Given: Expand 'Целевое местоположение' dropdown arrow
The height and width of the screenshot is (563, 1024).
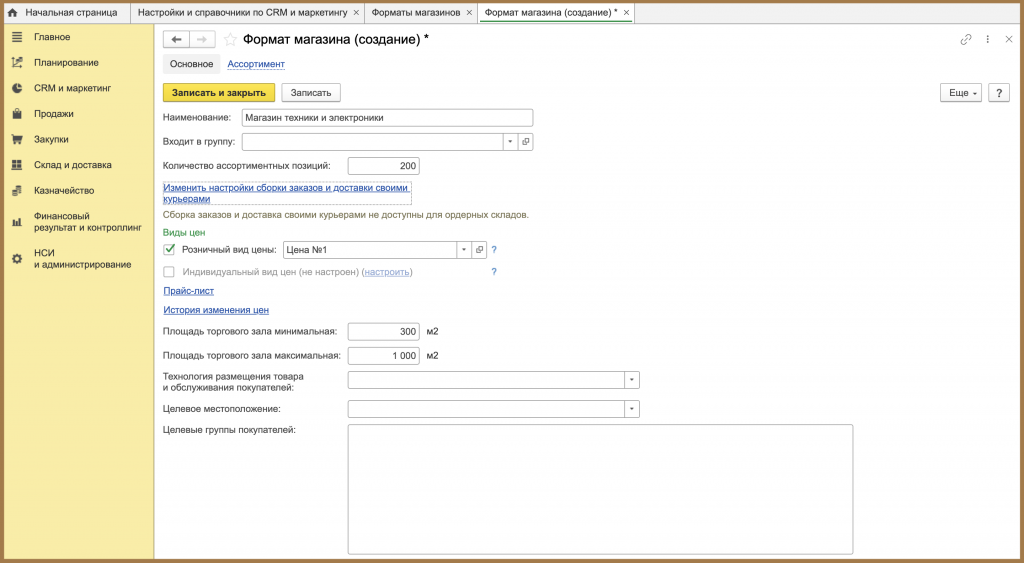Looking at the screenshot, I should click(632, 409).
